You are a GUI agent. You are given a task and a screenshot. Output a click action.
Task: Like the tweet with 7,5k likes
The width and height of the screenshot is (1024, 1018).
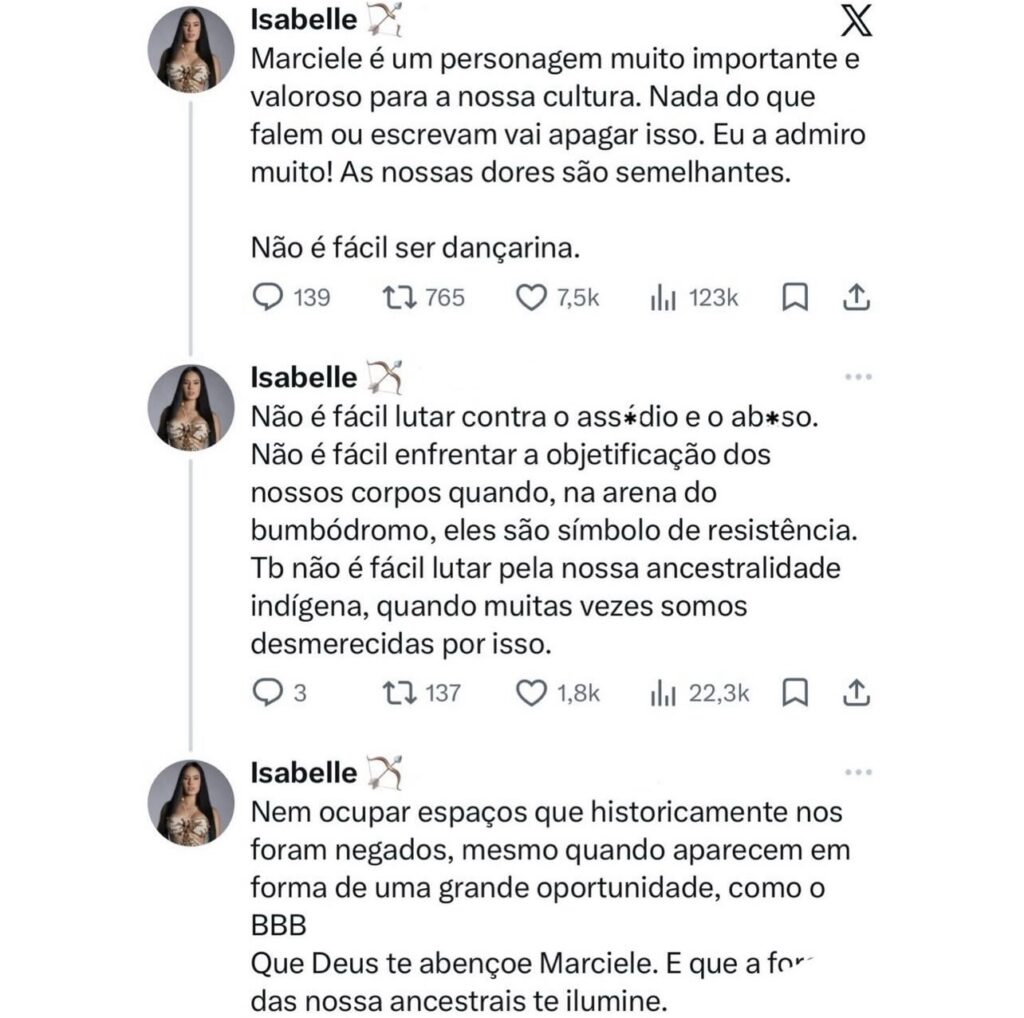click(x=533, y=297)
